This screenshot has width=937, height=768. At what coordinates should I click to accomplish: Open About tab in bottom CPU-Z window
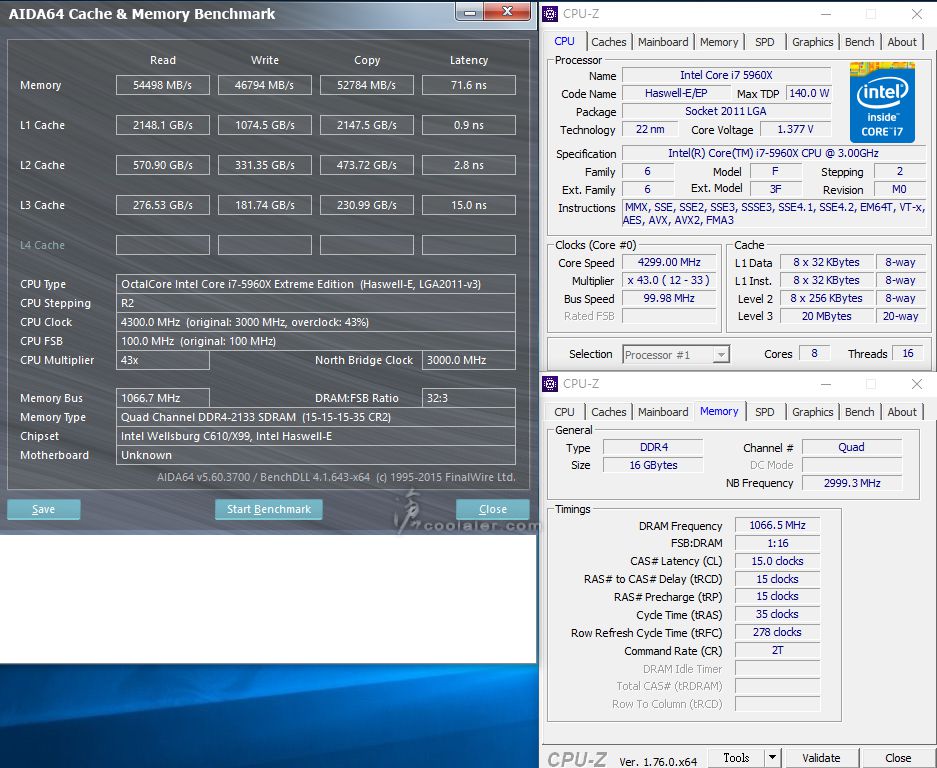point(902,412)
